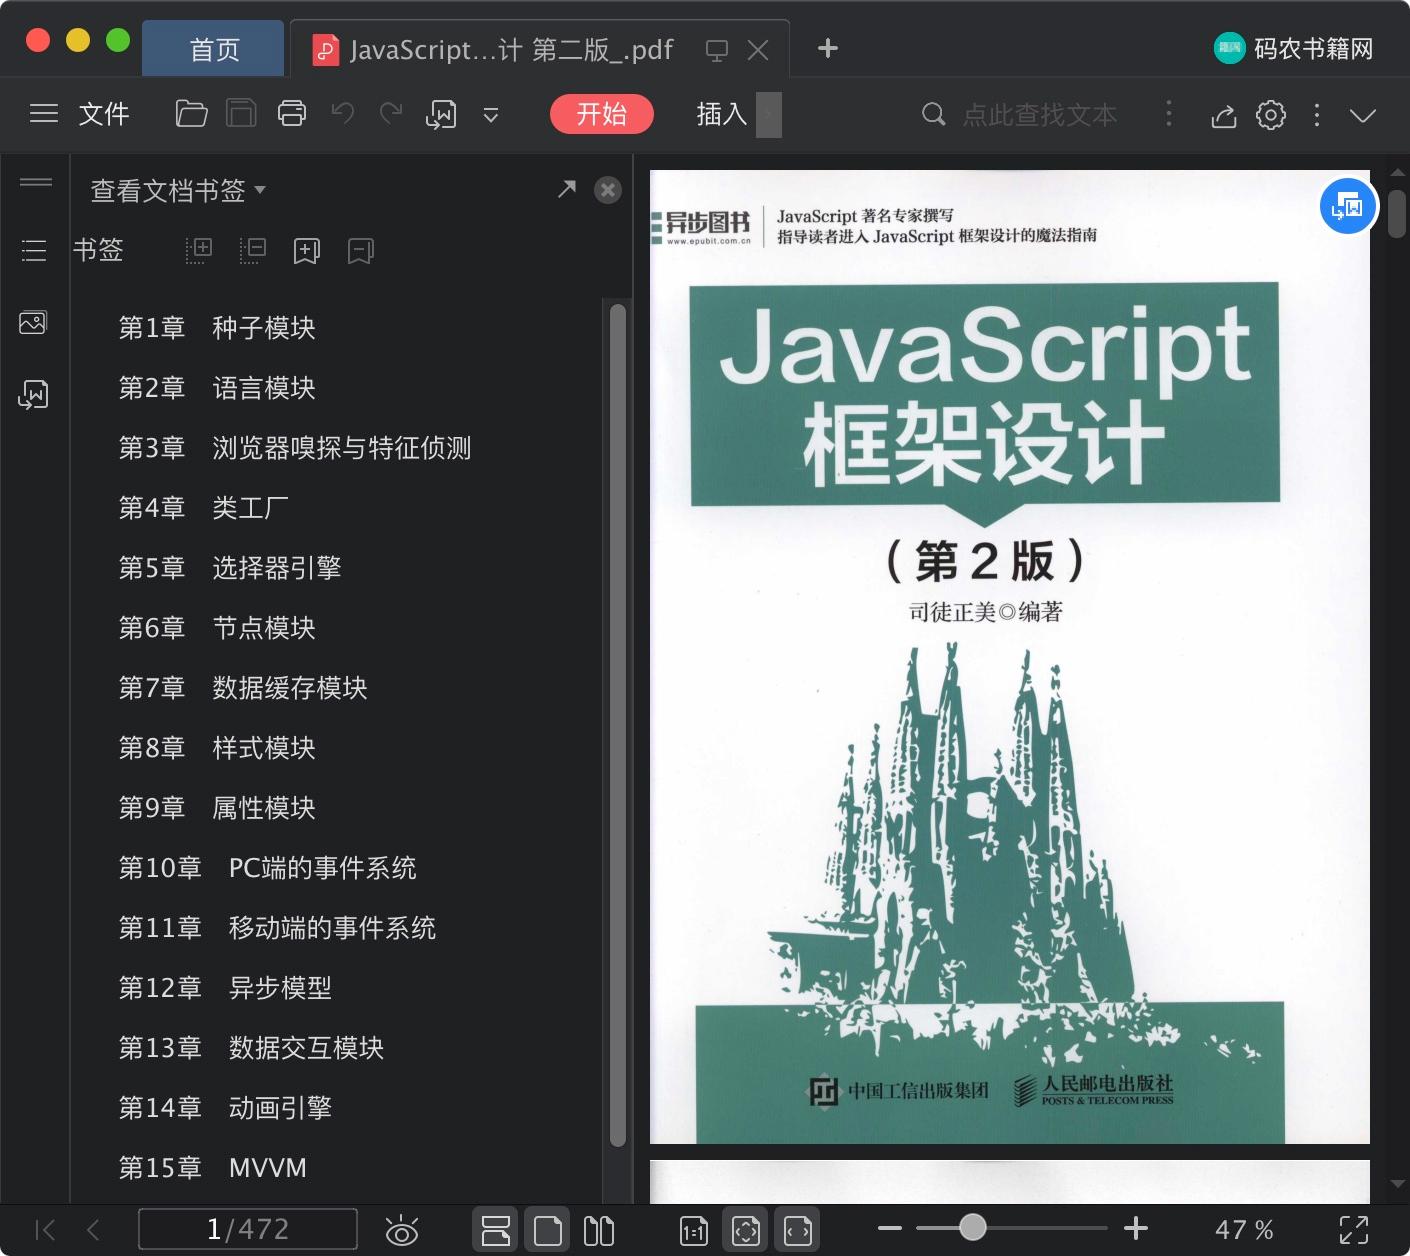This screenshot has width=1410, height=1256.
Task: Click the expand-all bookmarks icon
Action: [x=199, y=250]
